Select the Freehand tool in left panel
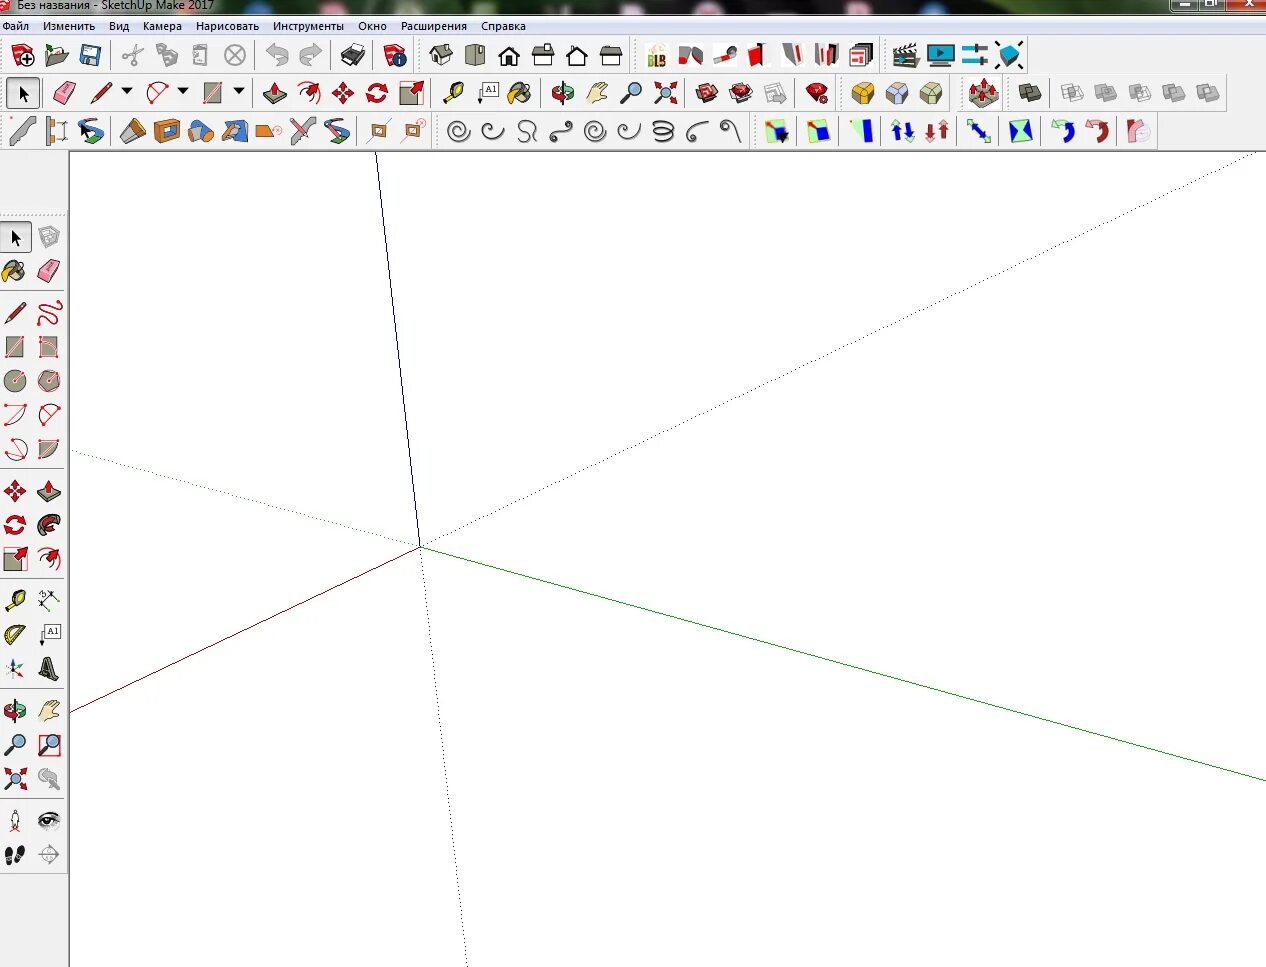 pyautogui.click(x=49, y=313)
